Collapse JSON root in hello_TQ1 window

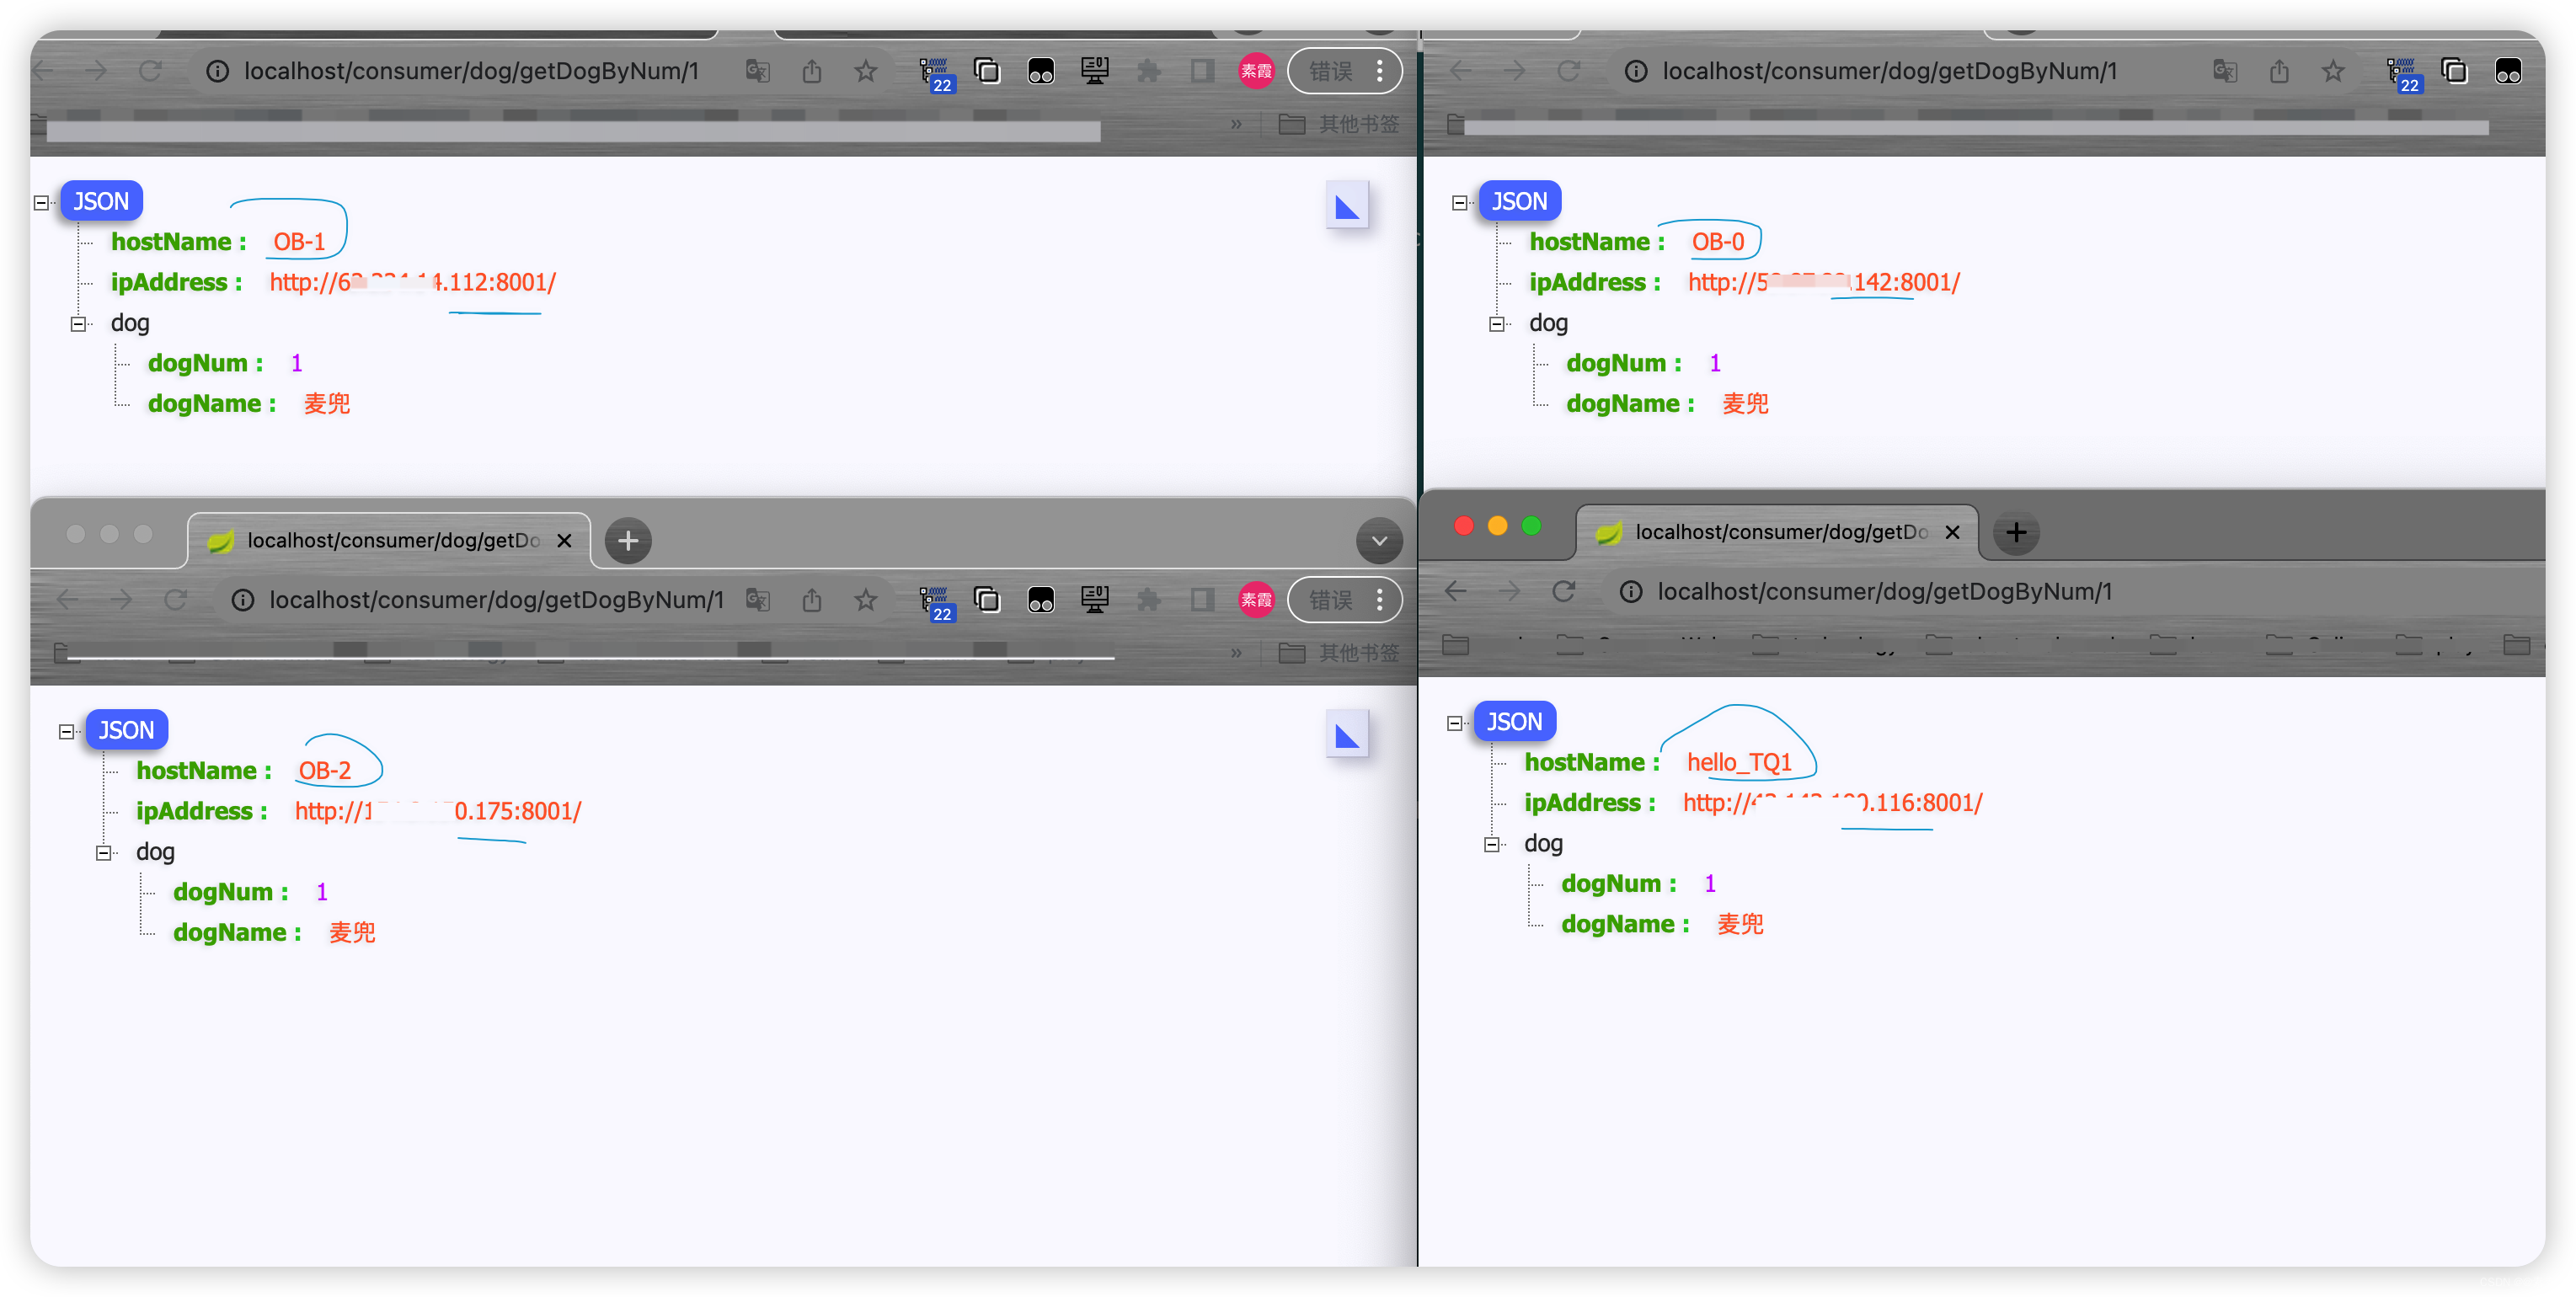[x=1454, y=724]
